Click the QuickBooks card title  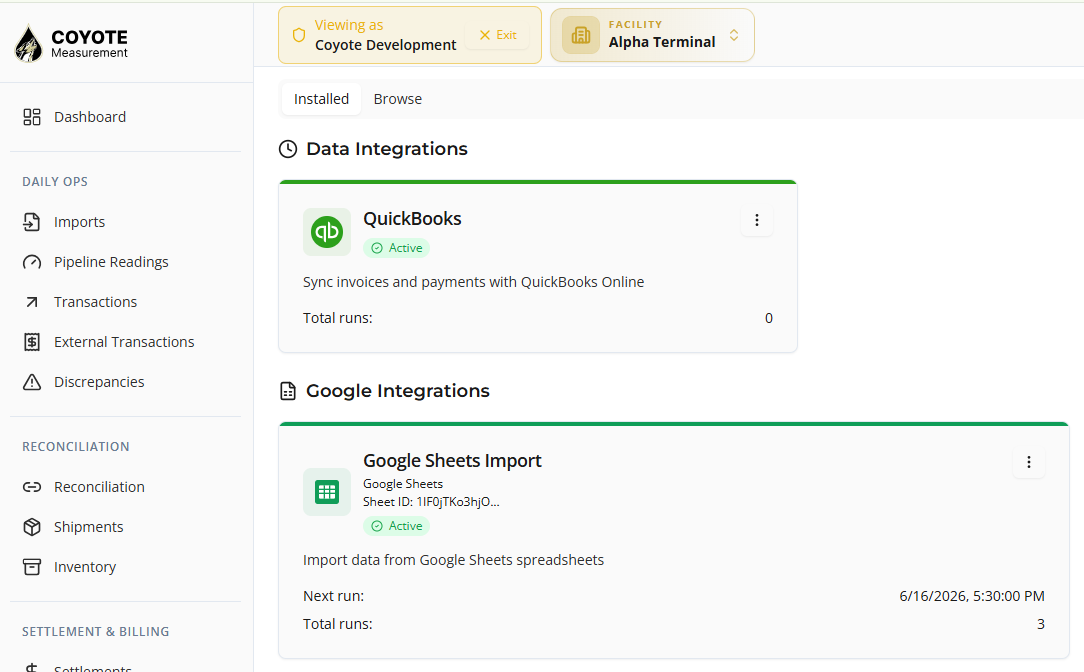tap(412, 218)
